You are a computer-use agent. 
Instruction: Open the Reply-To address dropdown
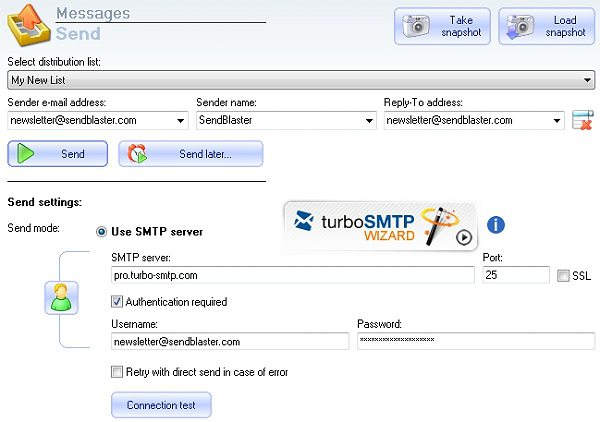[557, 120]
